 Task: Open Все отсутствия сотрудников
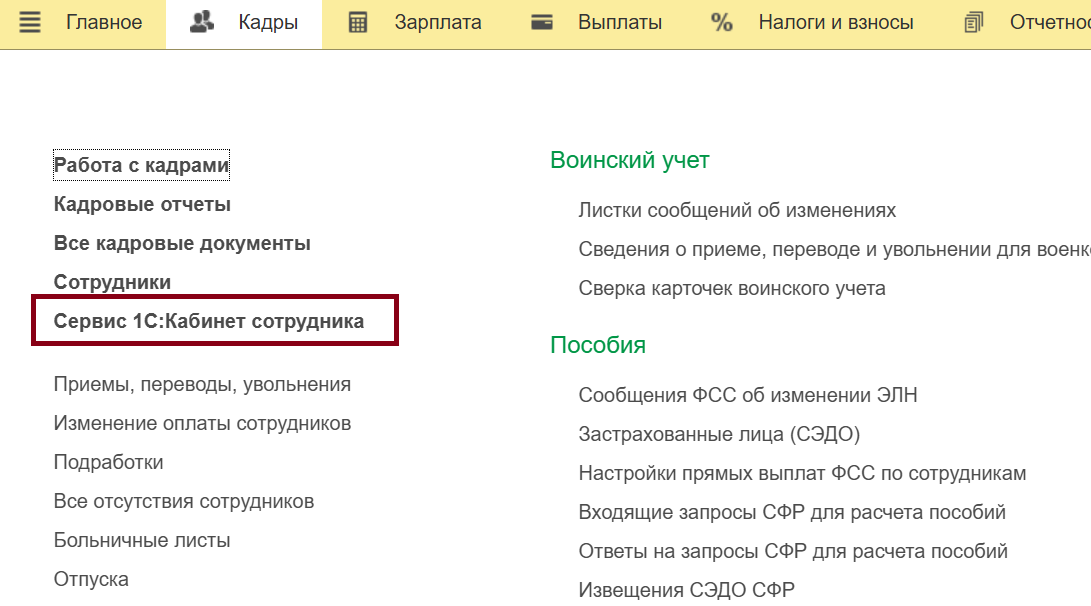coord(184,501)
